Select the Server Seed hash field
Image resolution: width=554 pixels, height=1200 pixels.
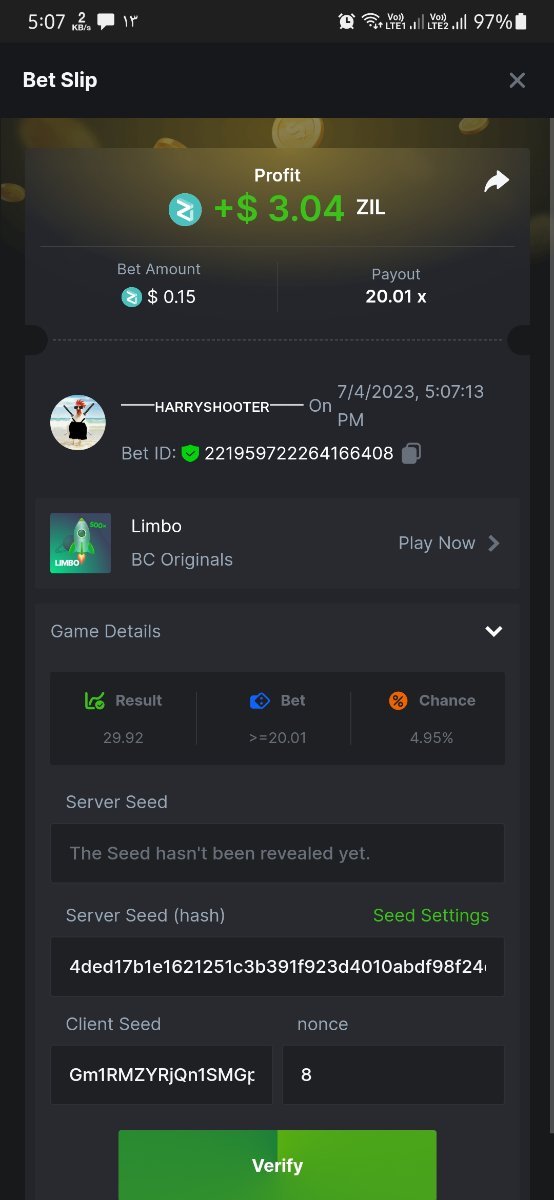pos(277,967)
